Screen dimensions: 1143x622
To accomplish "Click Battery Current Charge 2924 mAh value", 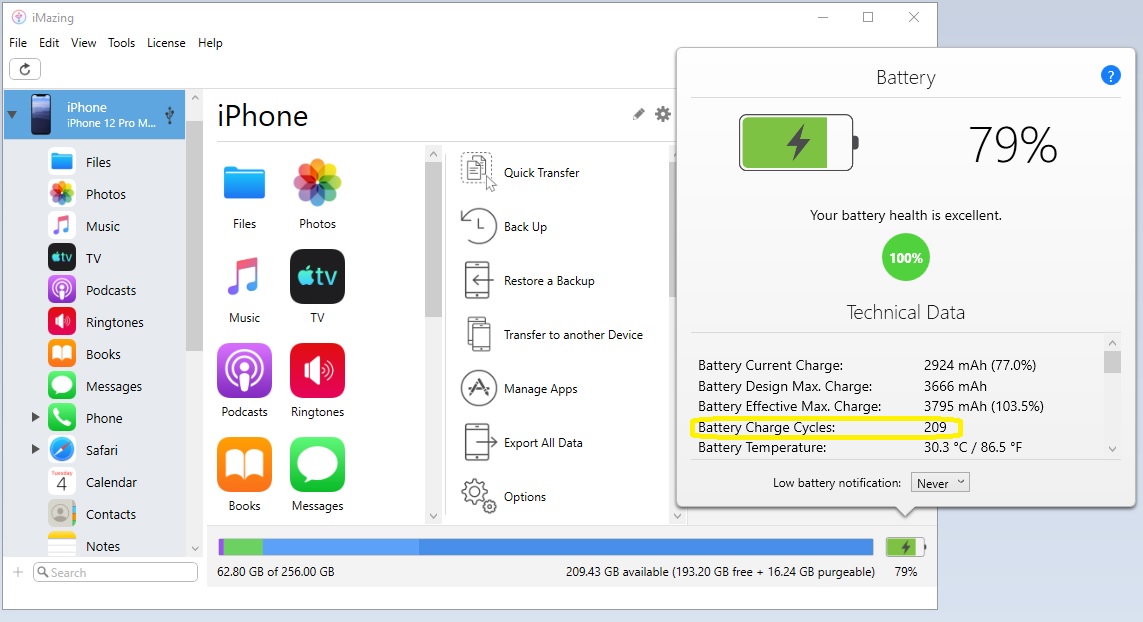I will pos(979,365).
